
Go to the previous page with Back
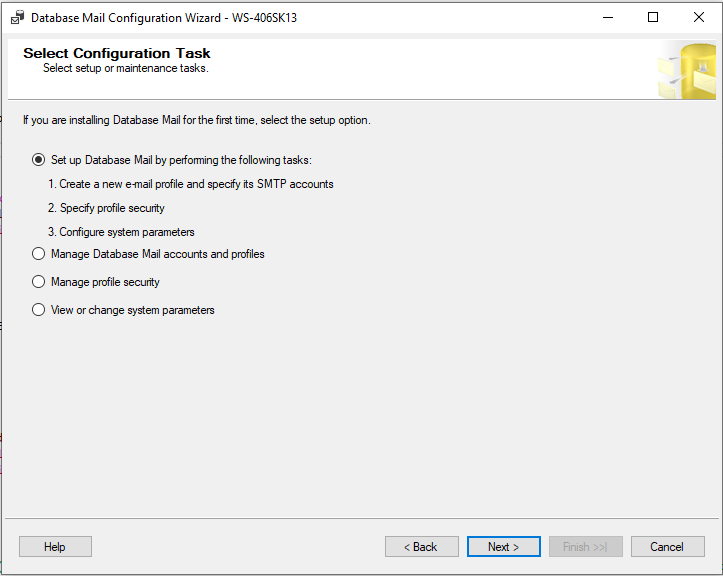click(x=422, y=546)
